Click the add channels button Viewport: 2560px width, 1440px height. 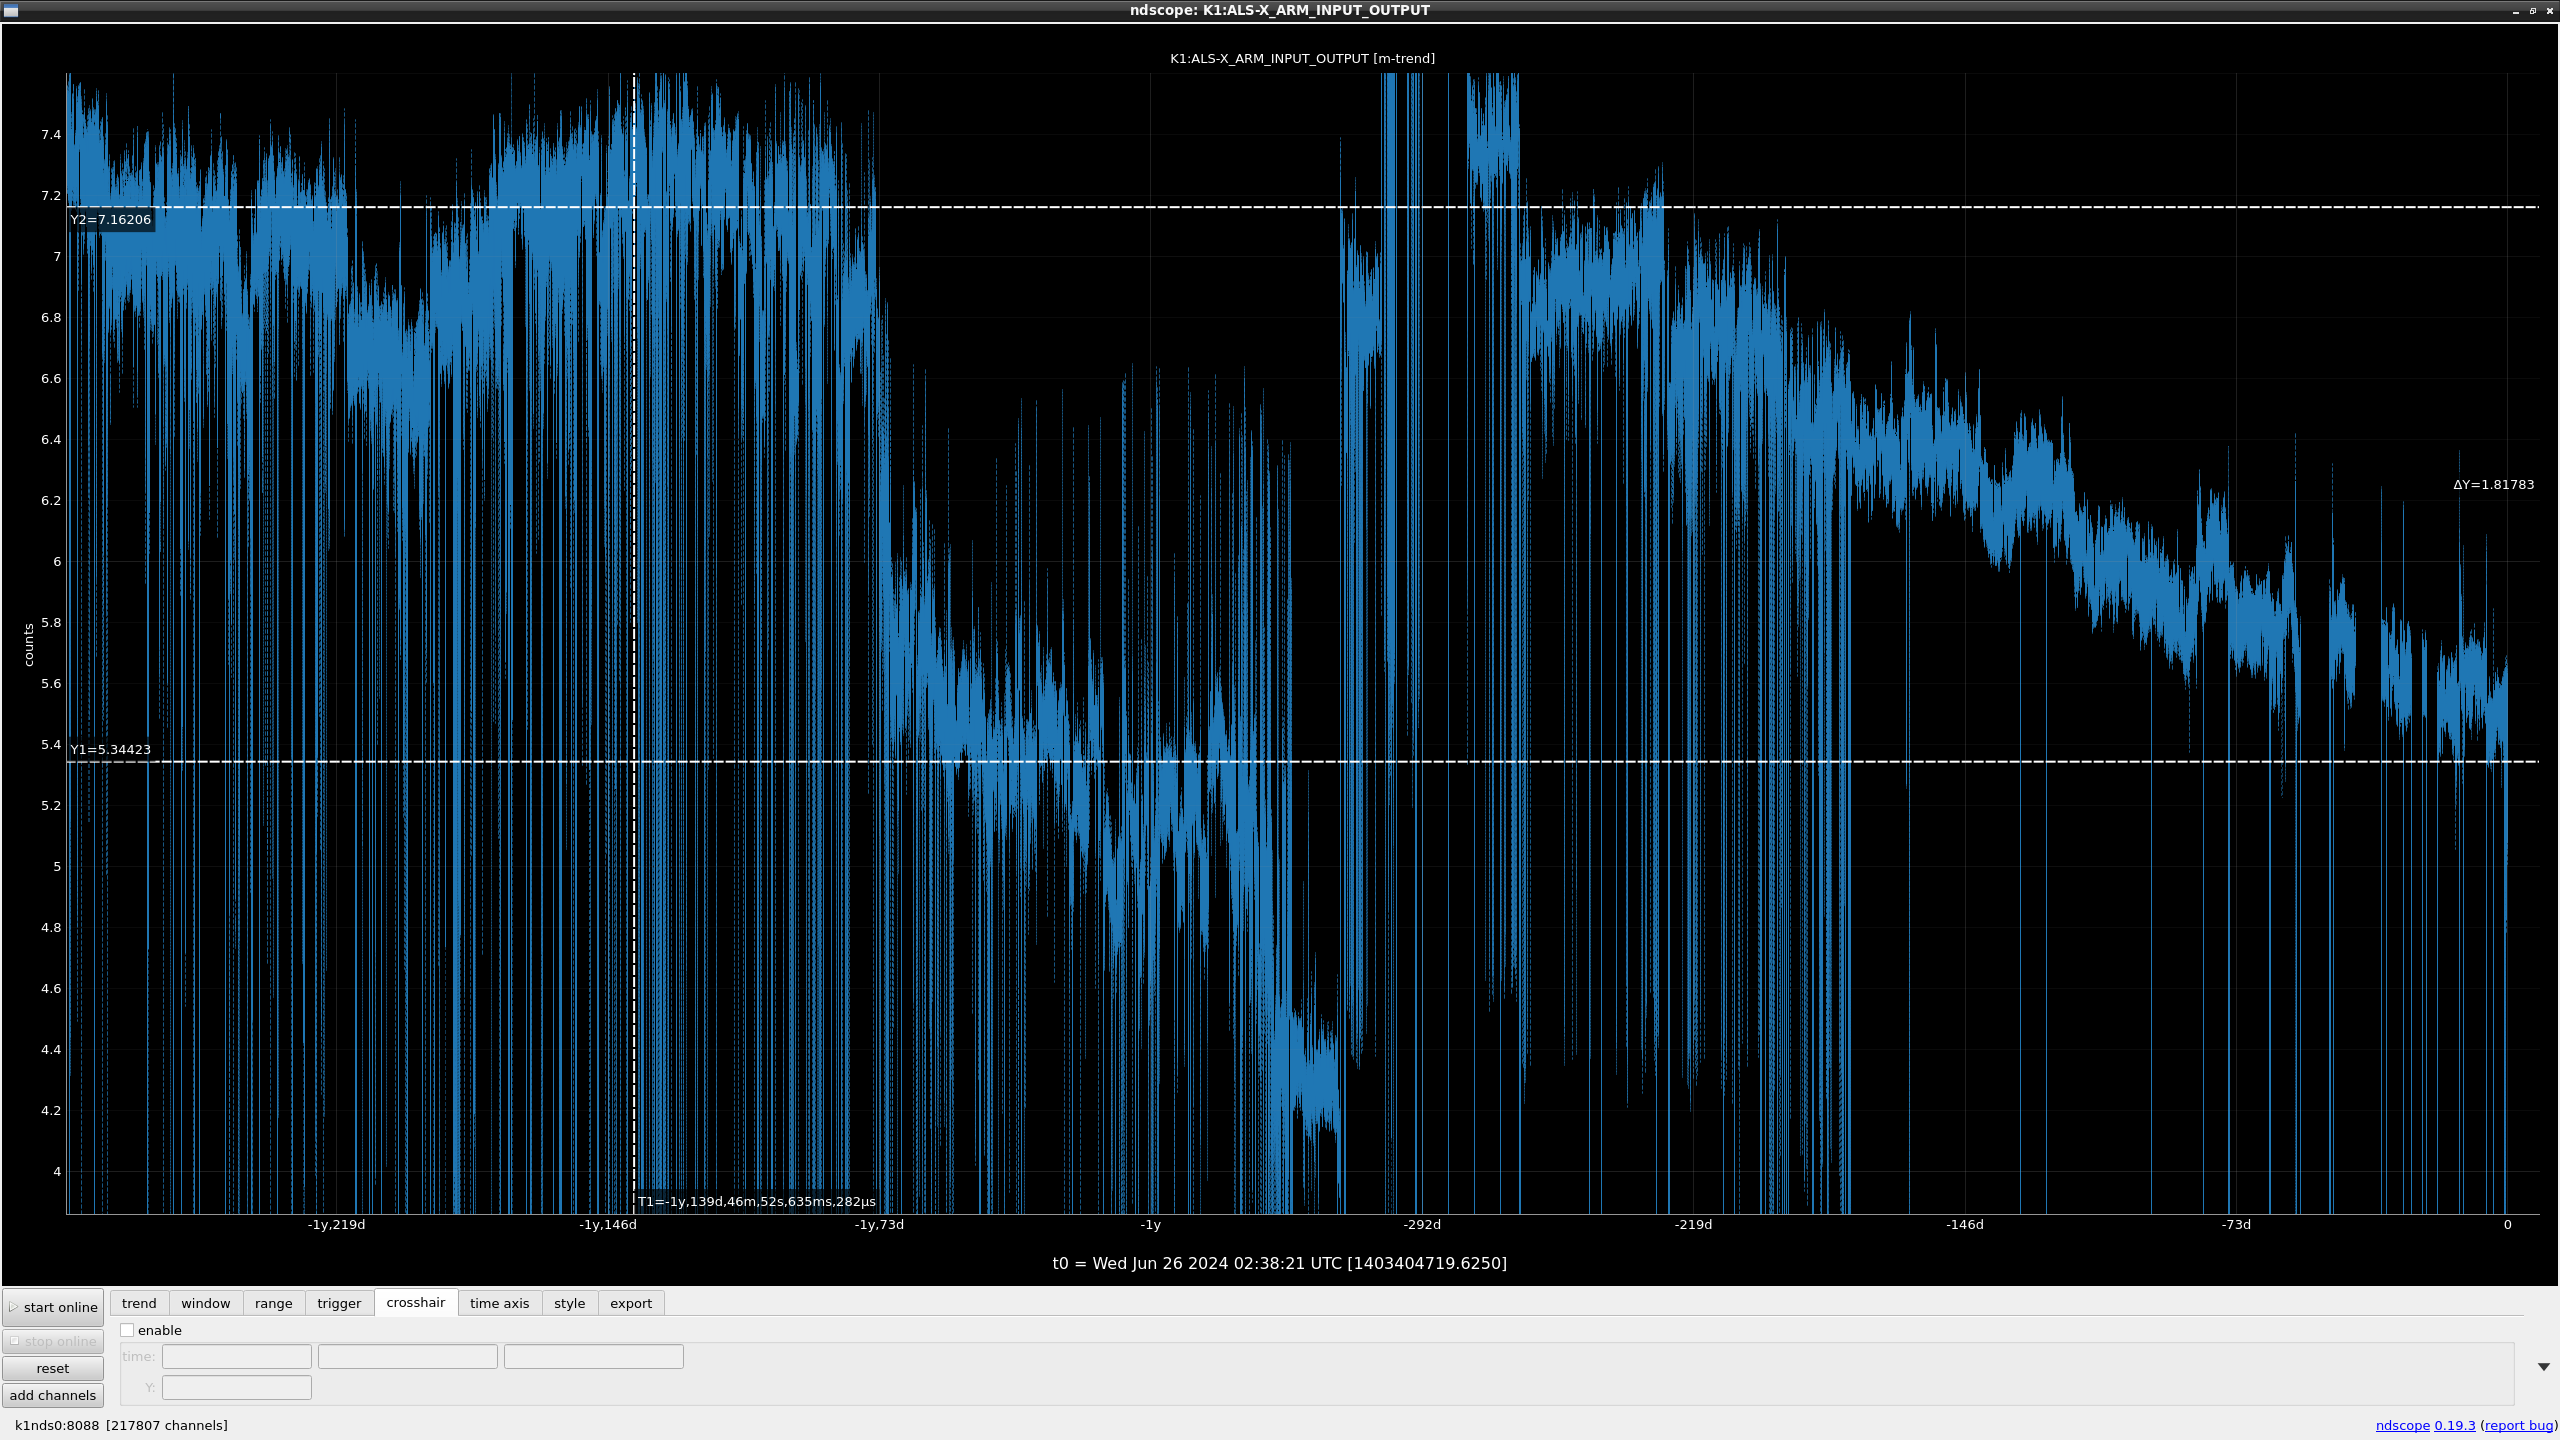coord(53,1395)
